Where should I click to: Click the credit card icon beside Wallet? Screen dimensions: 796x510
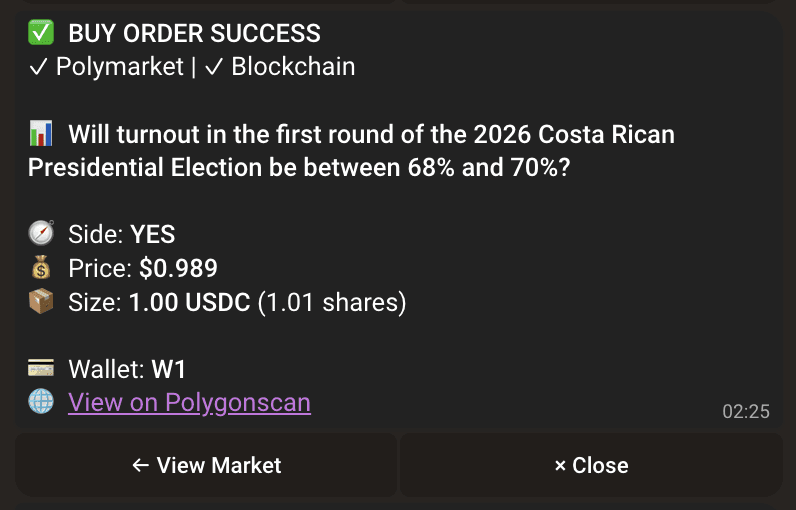pos(41,369)
